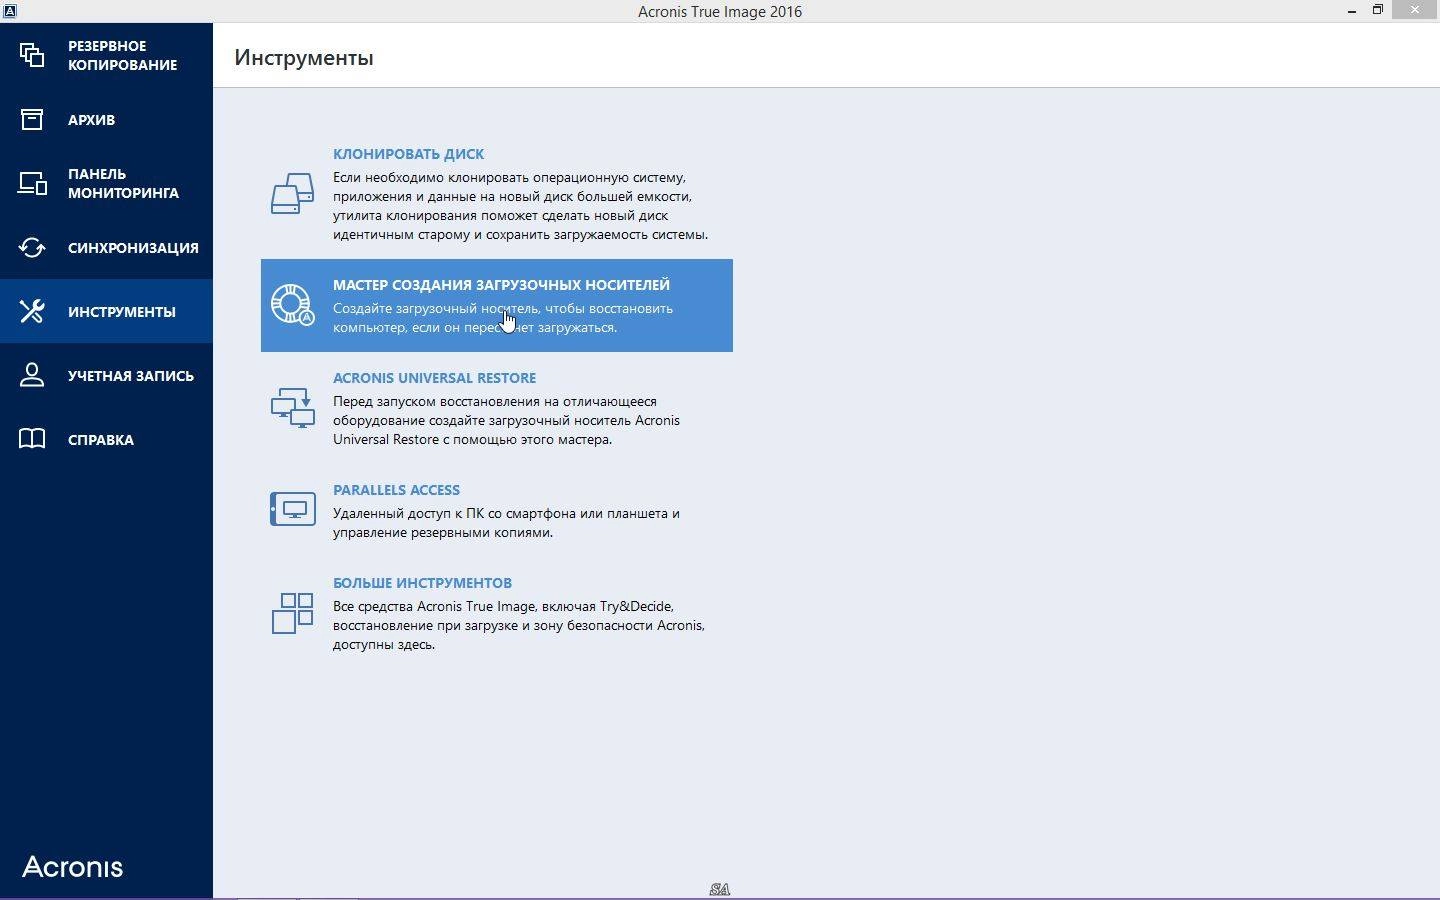The image size is (1440, 900).
Task: Click the Parallels Access tablet icon
Action: (x=292, y=509)
